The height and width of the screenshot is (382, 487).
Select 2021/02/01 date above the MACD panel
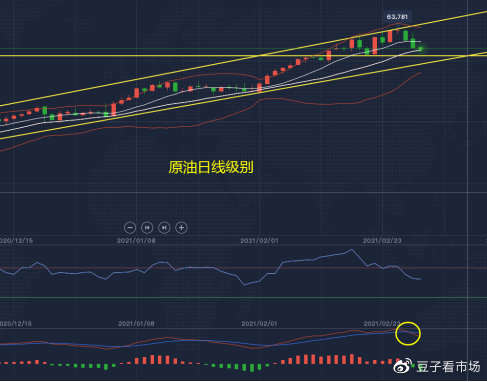259,324
